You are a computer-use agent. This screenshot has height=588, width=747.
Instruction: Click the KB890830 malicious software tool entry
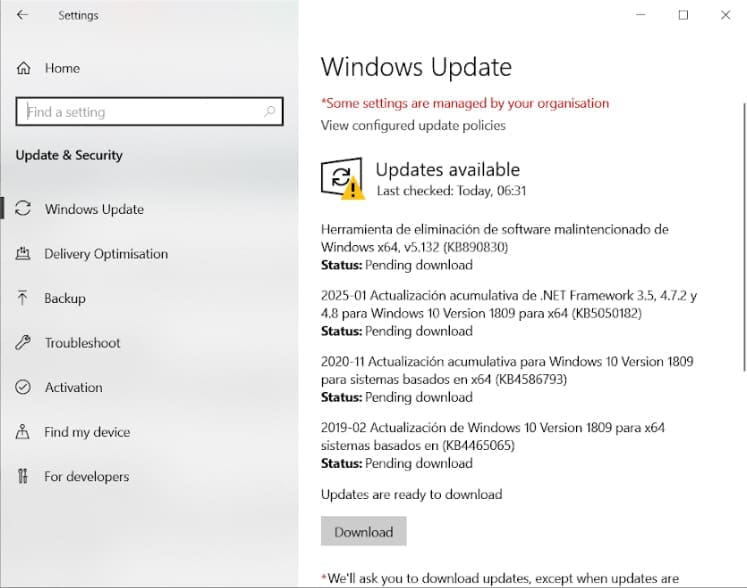pos(495,247)
